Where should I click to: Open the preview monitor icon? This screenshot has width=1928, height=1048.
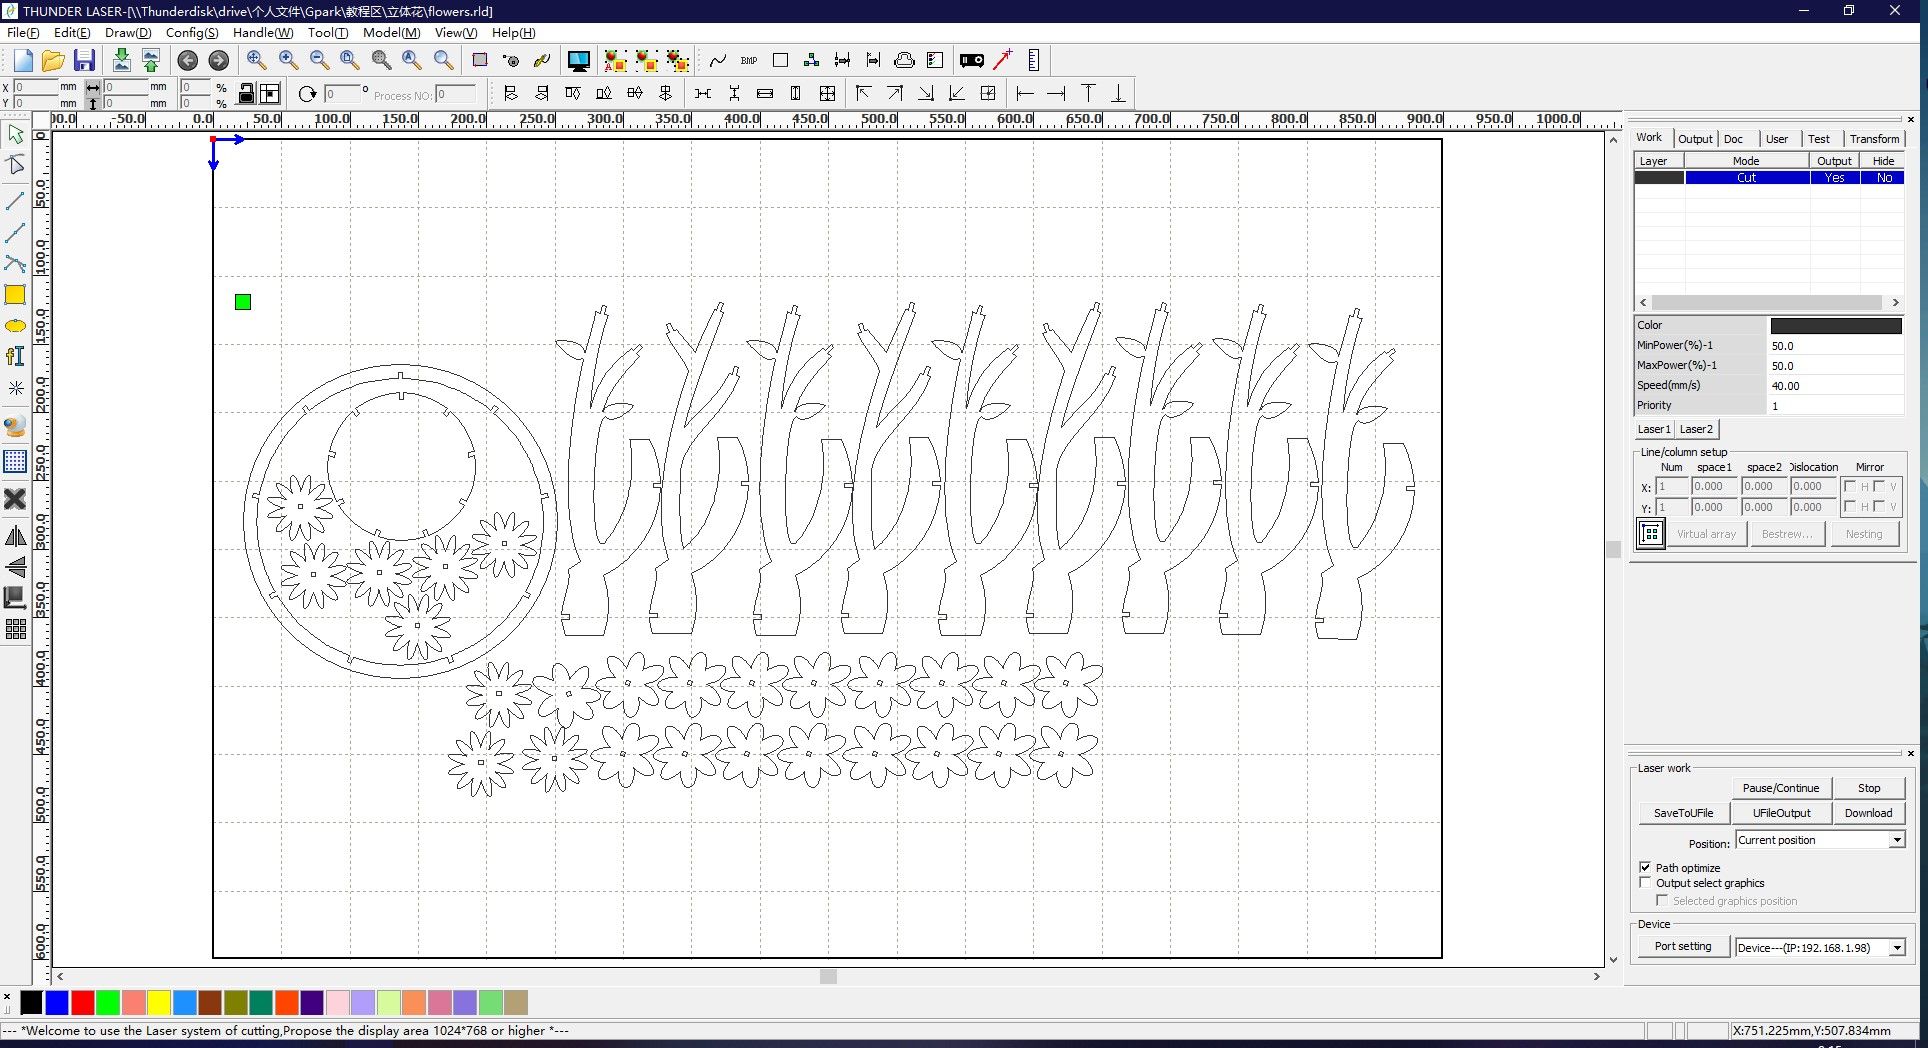pos(578,61)
